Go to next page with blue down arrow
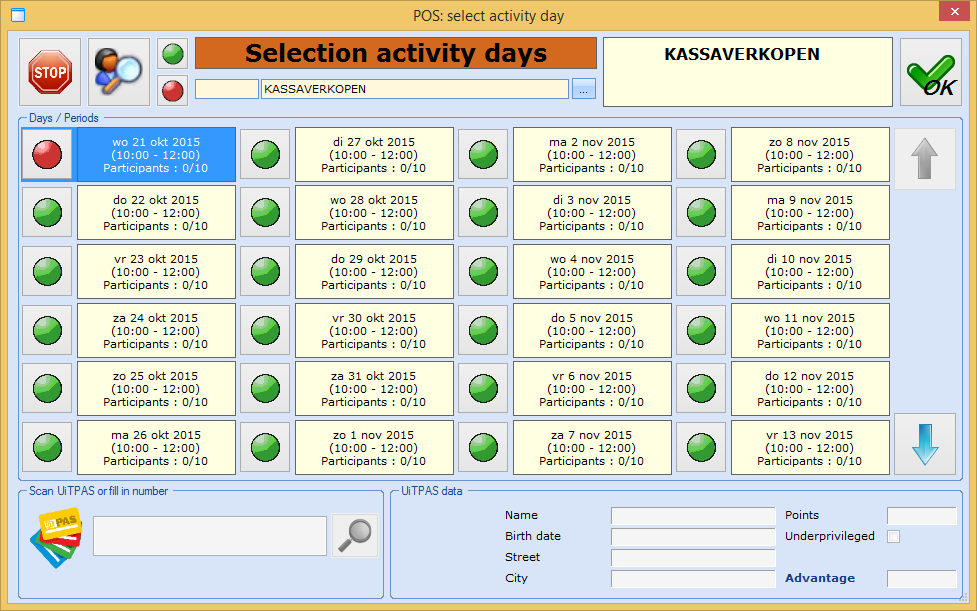 pos(925,444)
